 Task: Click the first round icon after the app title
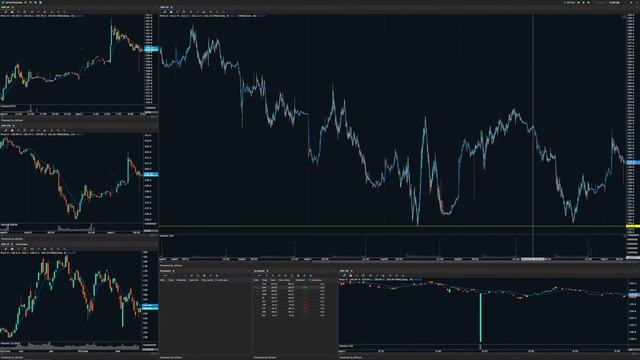tap(25, 2)
